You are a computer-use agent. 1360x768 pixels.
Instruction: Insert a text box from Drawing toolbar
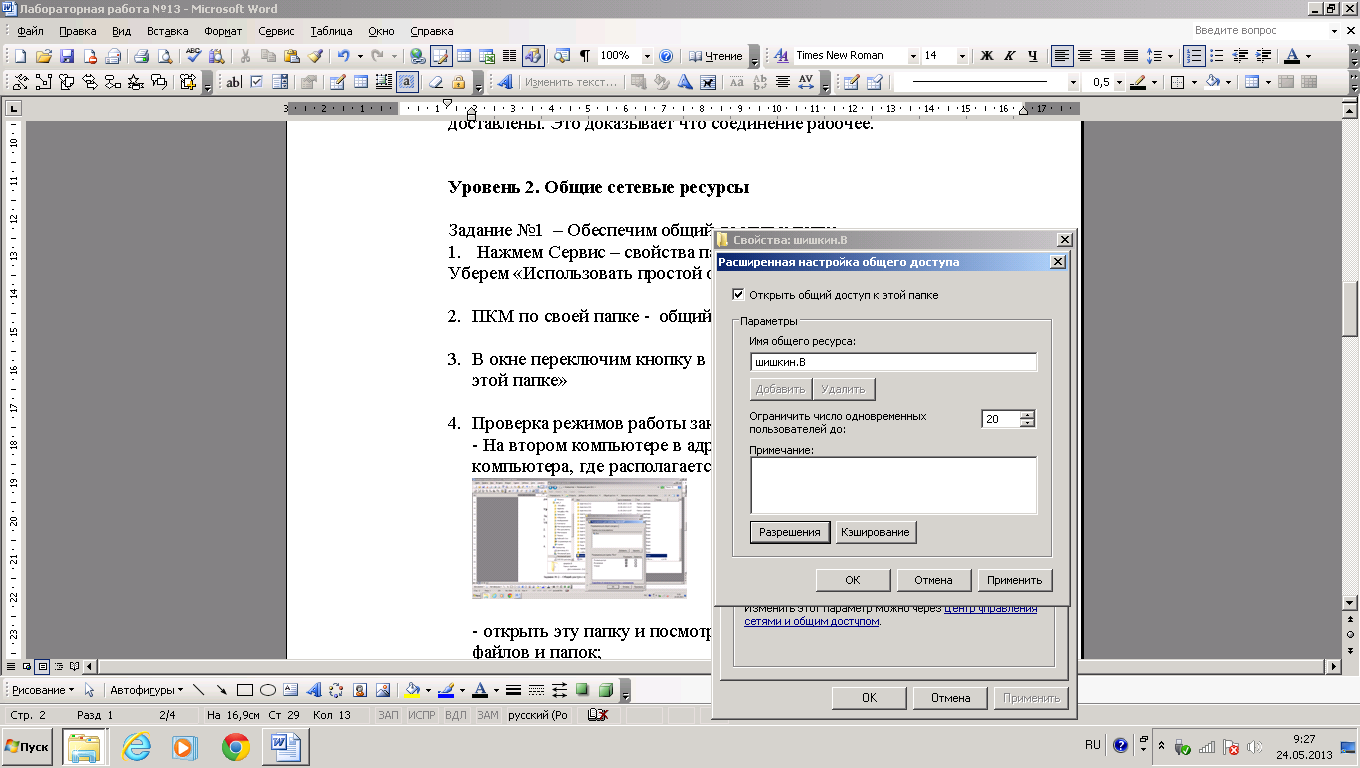tap(290, 690)
